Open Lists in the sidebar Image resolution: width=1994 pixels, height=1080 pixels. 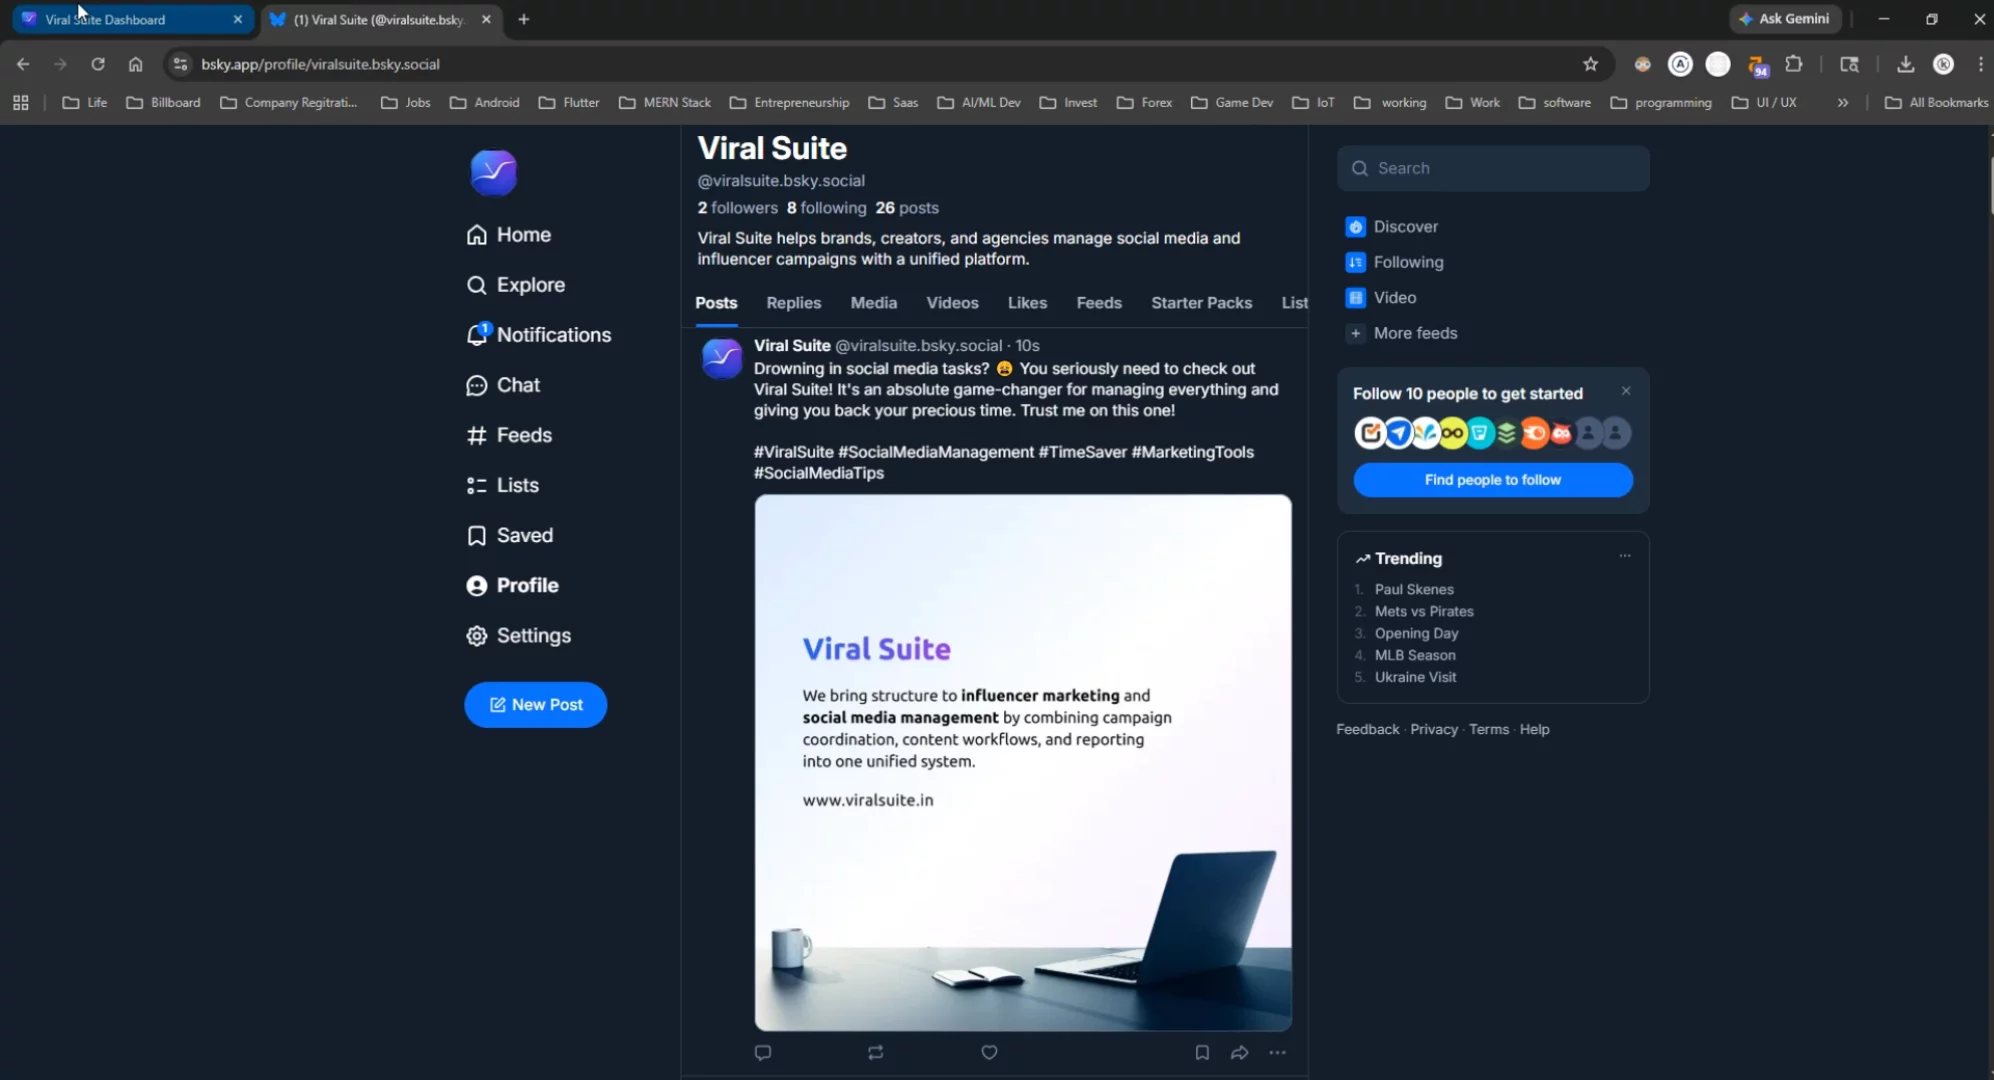tap(502, 485)
